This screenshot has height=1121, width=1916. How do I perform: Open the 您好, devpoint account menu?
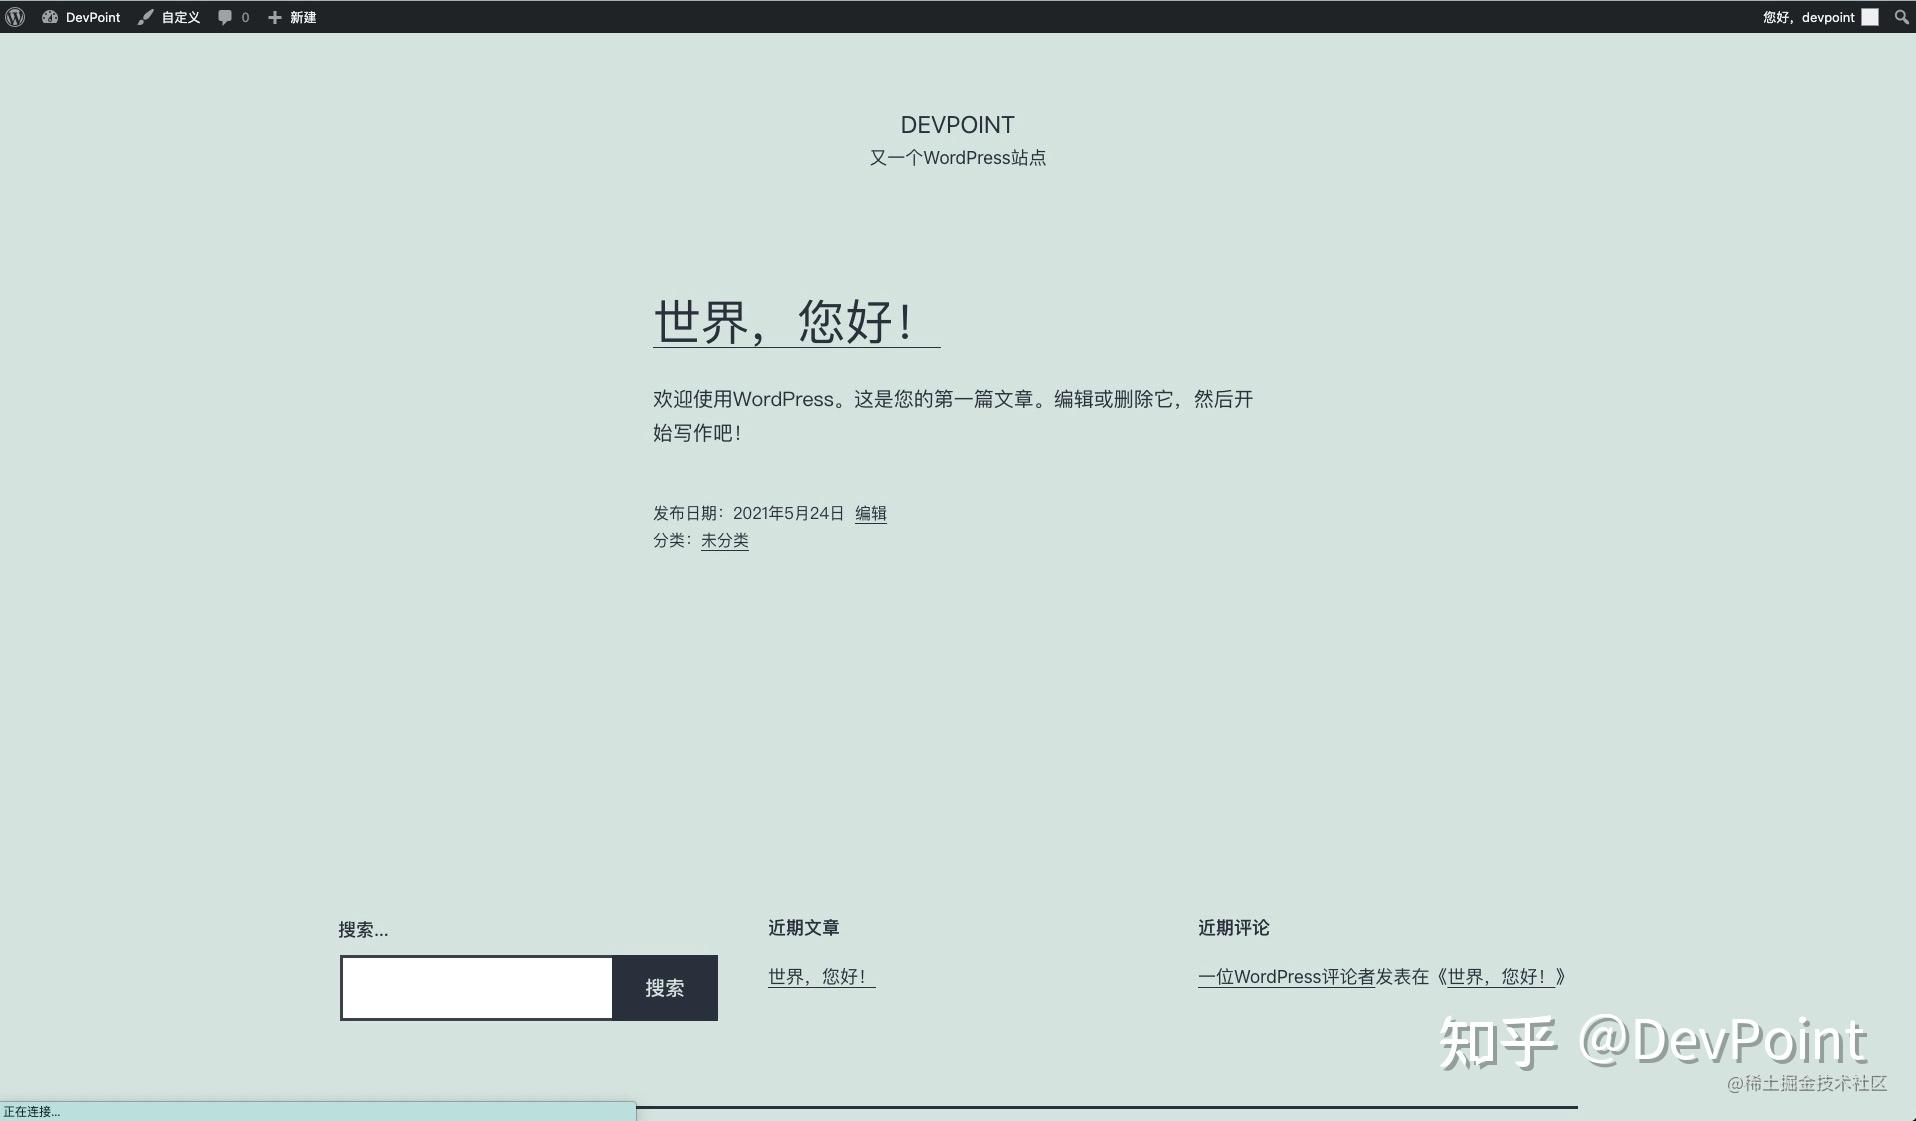pos(1808,17)
